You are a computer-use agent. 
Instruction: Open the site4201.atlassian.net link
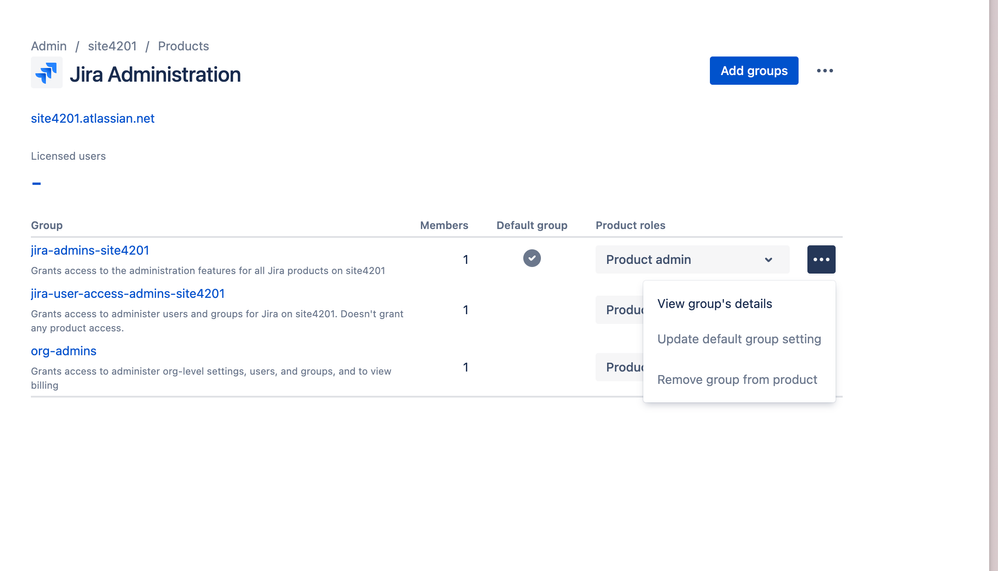tap(93, 118)
